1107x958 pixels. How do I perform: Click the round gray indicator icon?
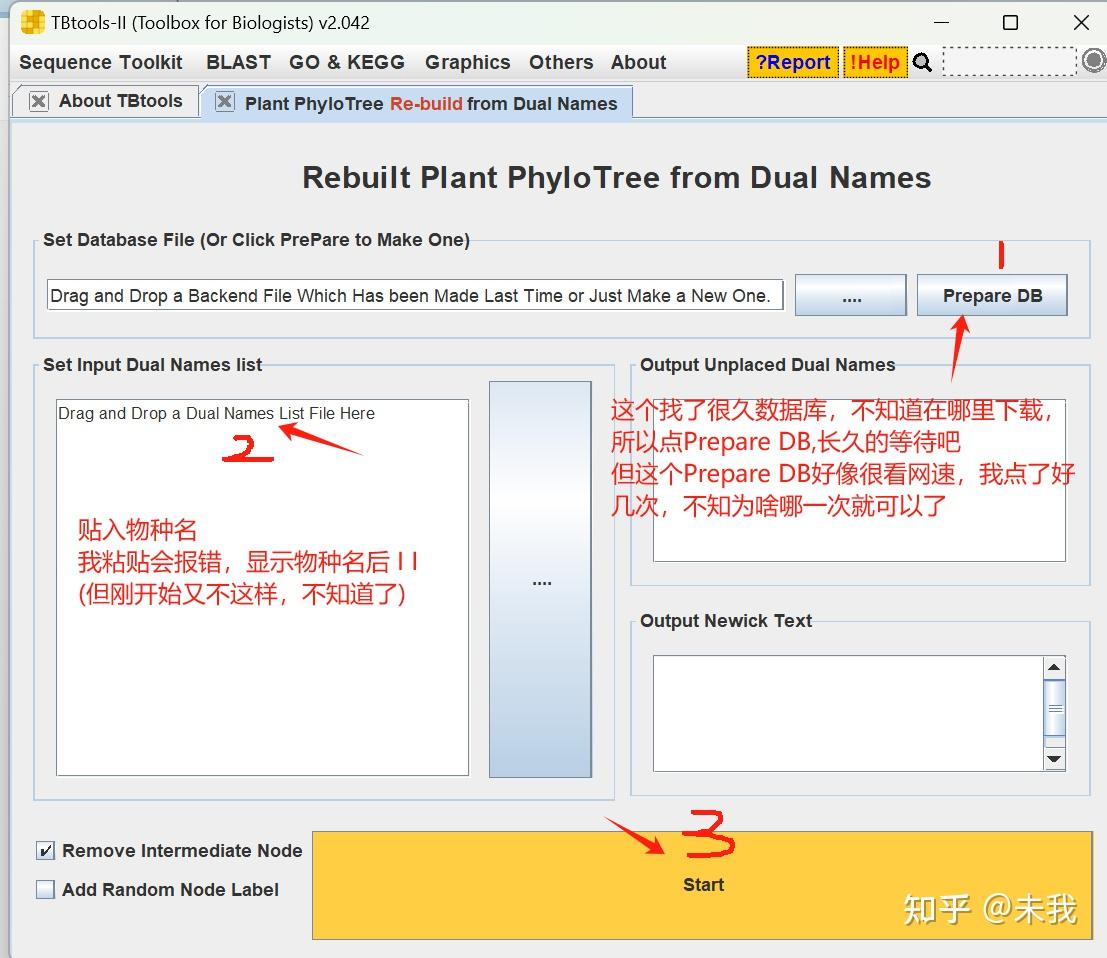click(1093, 61)
